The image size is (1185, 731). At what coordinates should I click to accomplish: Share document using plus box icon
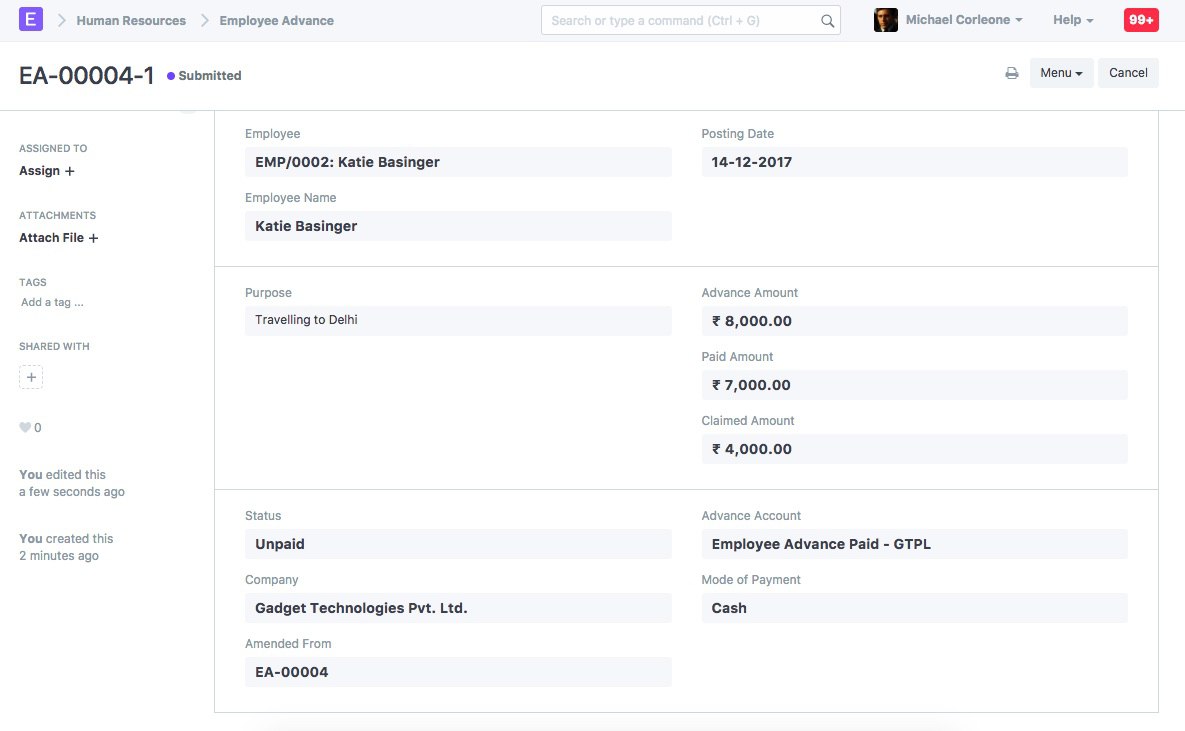[31, 377]
